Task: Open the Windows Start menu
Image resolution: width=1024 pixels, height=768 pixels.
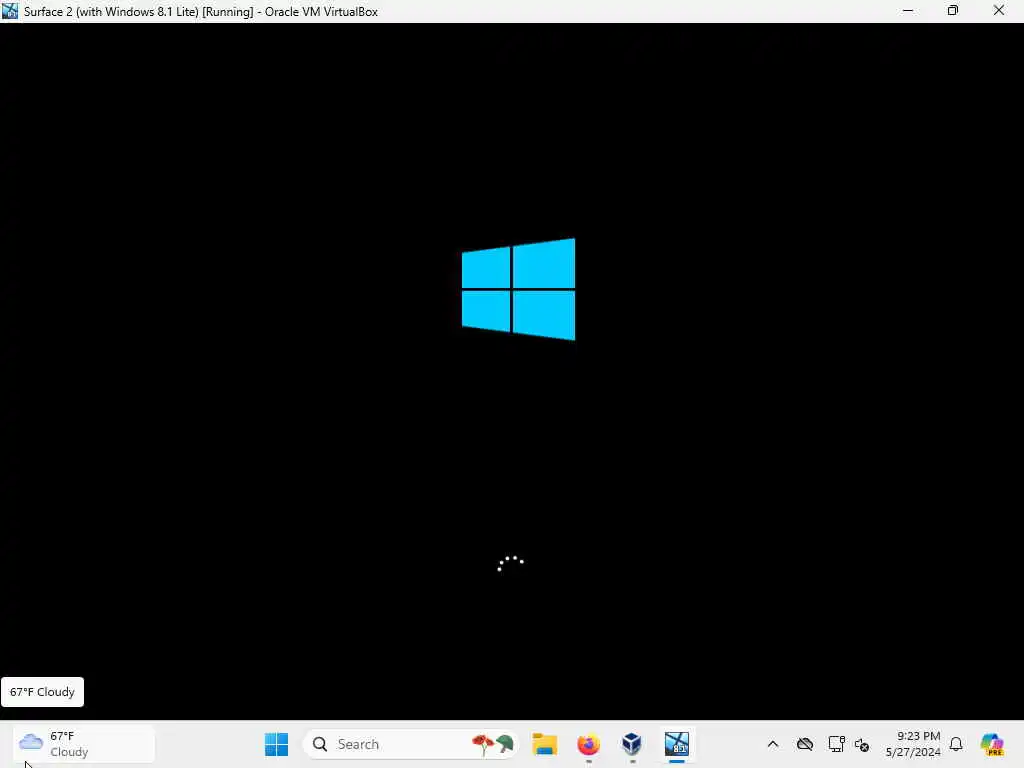Action: (x=276, y=744)
